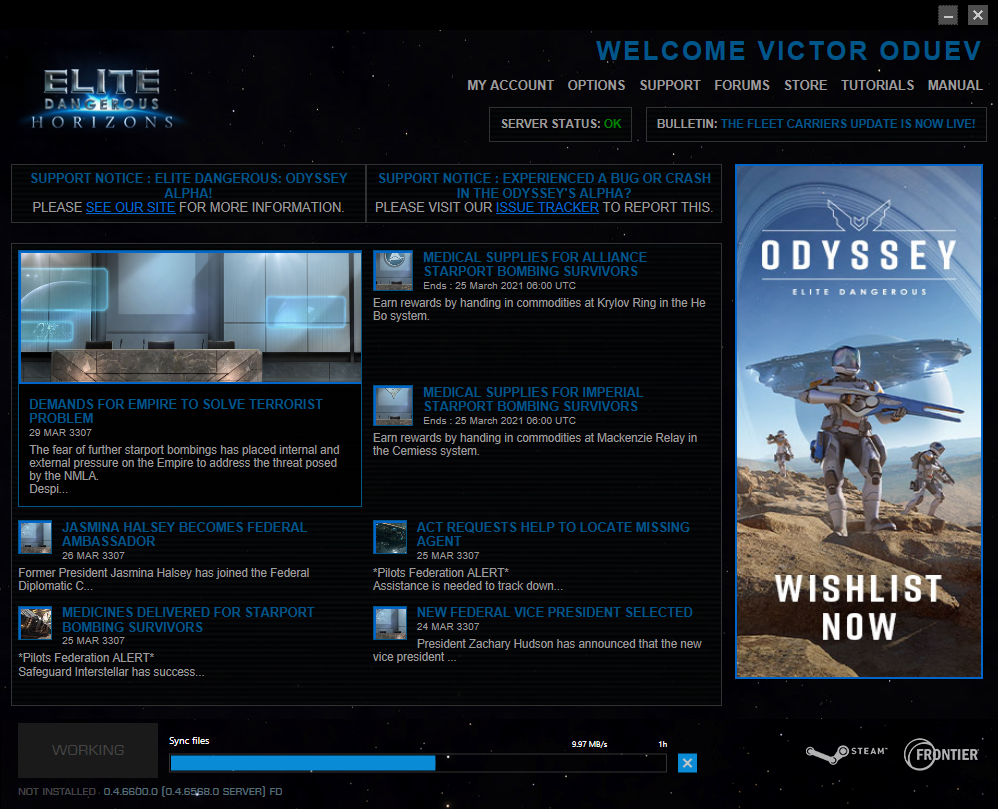
Task: Click the featured news image of the Empire
Action: click(x=190, y=317)
